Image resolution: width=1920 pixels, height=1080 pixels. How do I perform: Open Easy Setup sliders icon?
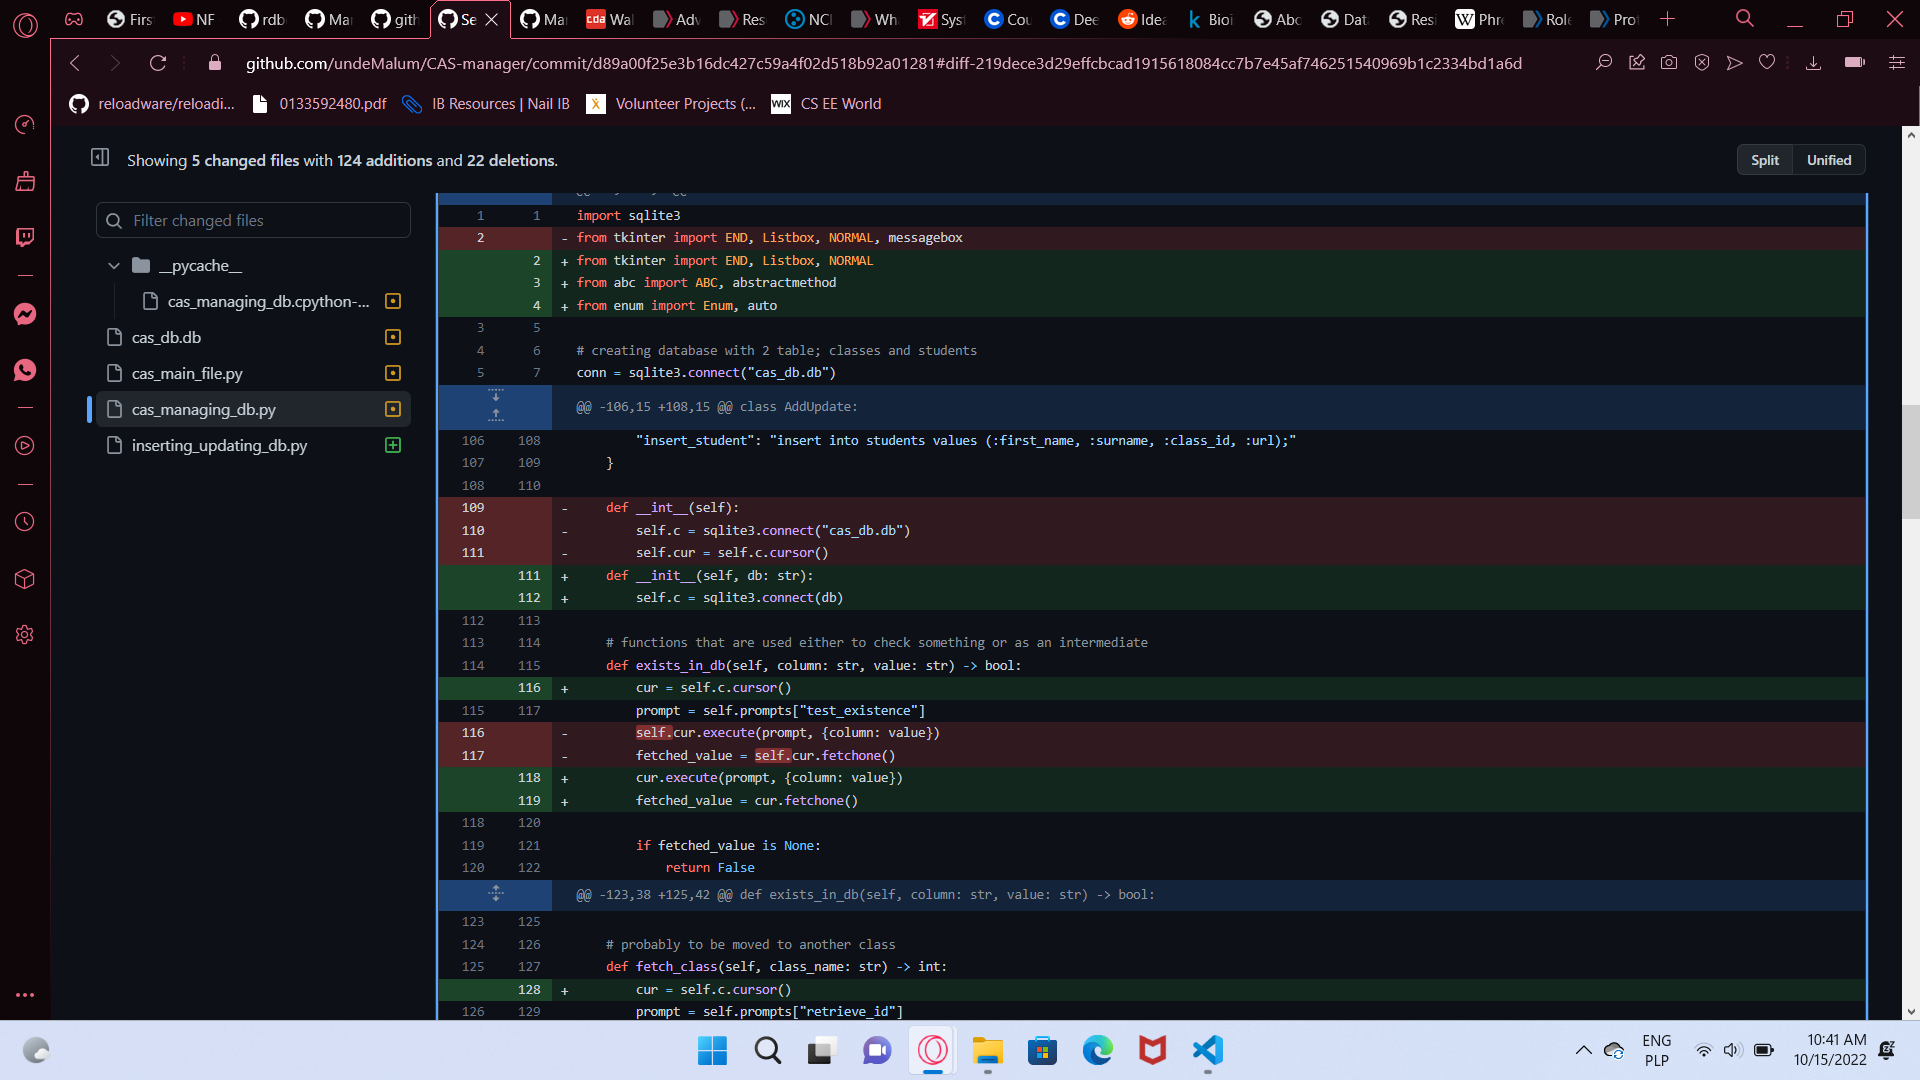pos(1897,63)
